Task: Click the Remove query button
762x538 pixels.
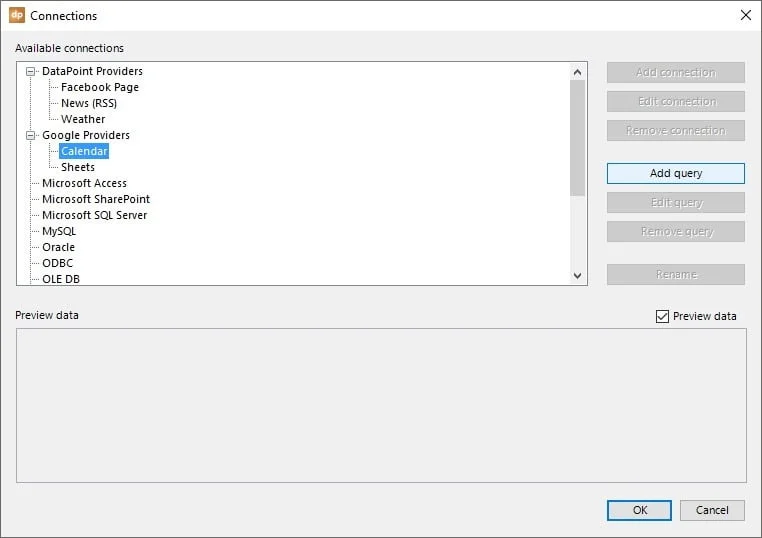Action: click(675, 232)
